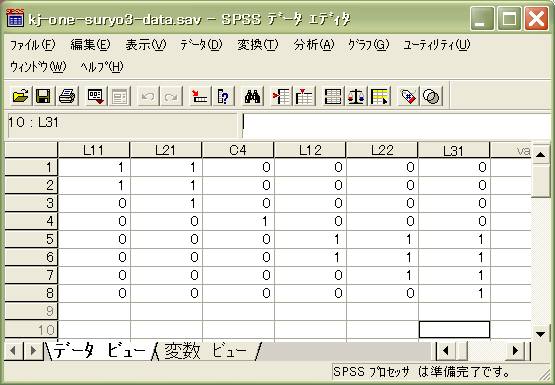Open the グラフ(G) menu
This screenshot has width=555, height=385.
click(368, 45)
